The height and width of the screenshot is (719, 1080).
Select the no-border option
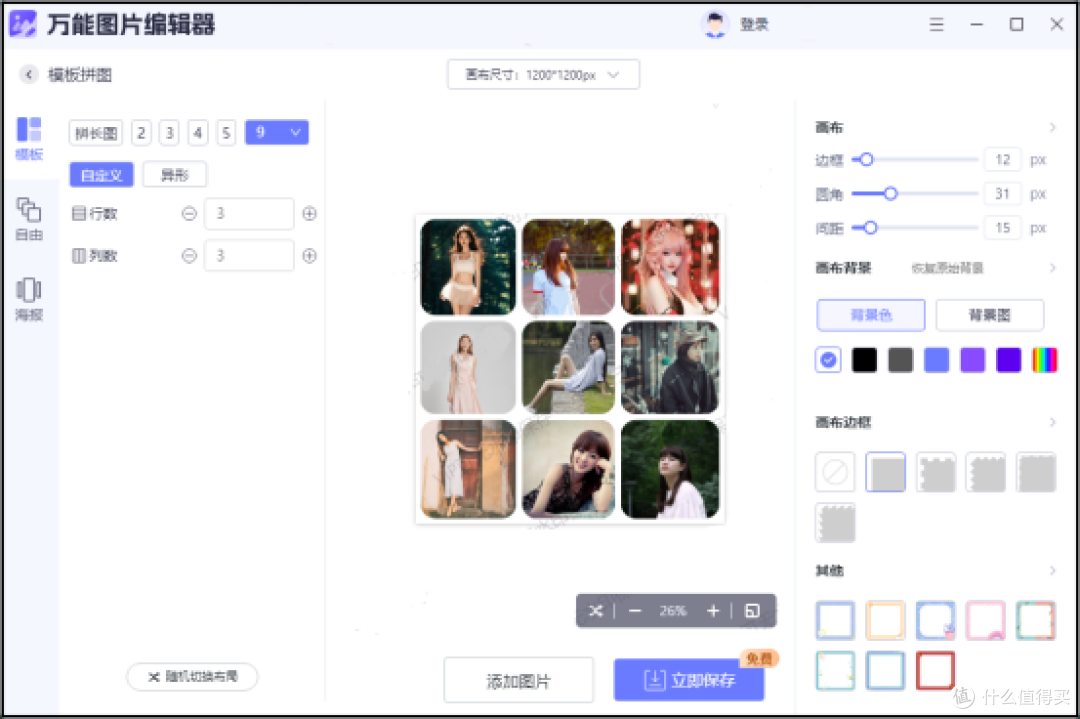pos(835,472)
